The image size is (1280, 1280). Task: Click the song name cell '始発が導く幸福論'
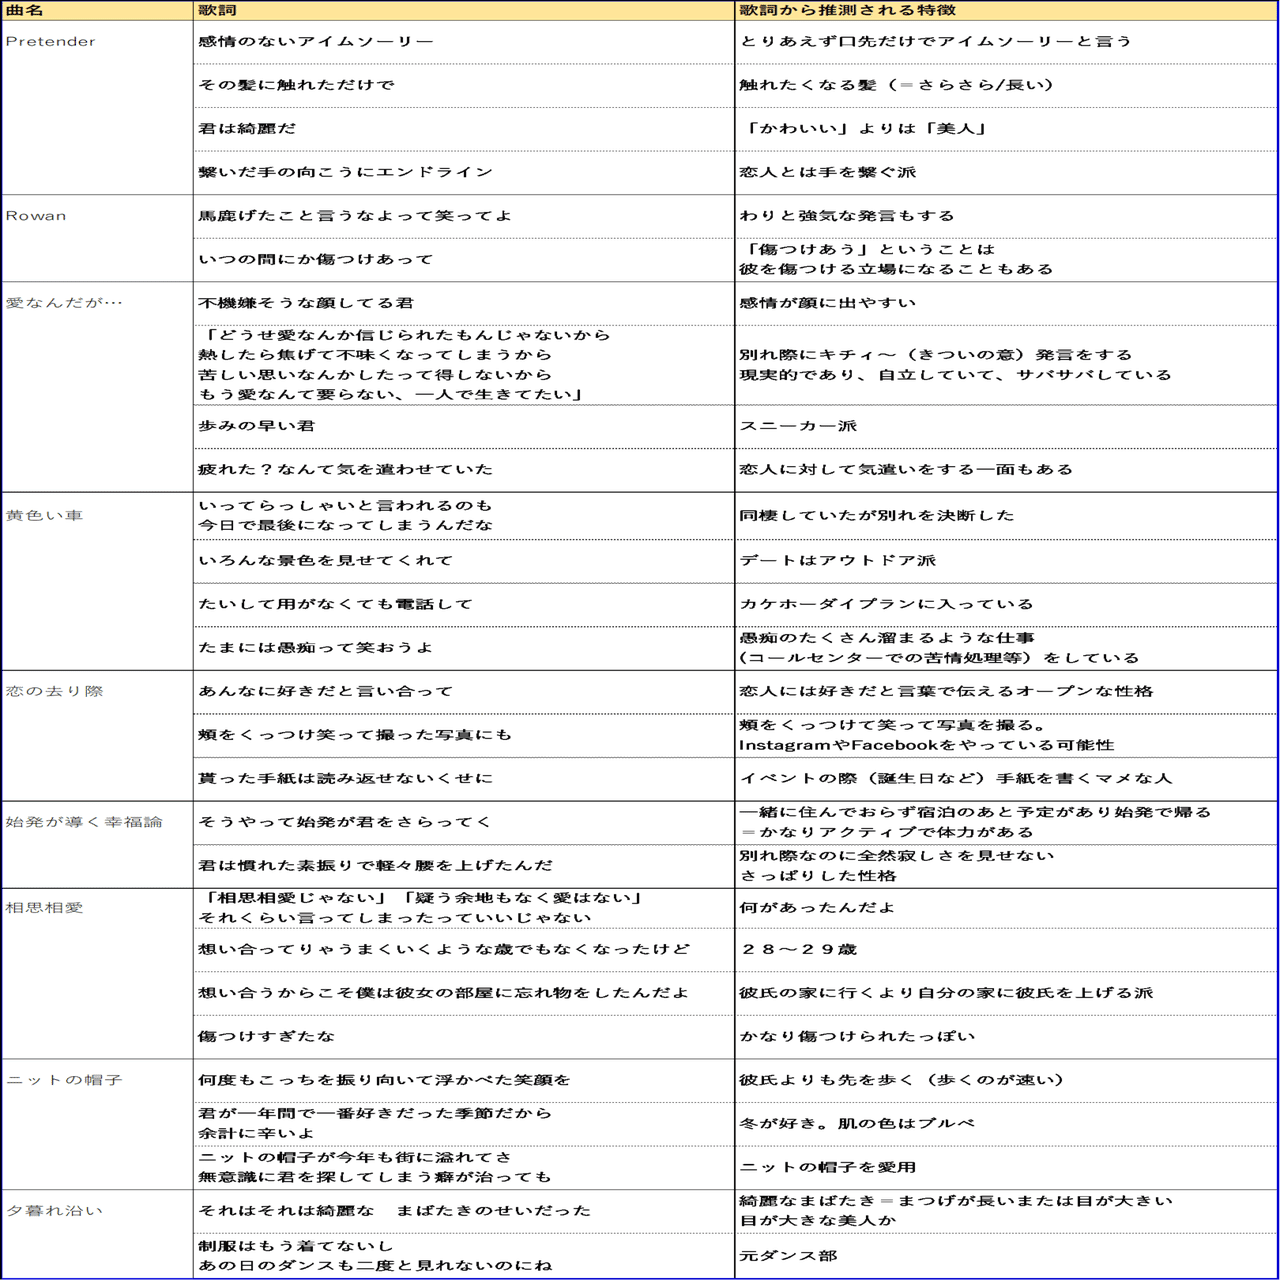98,844
